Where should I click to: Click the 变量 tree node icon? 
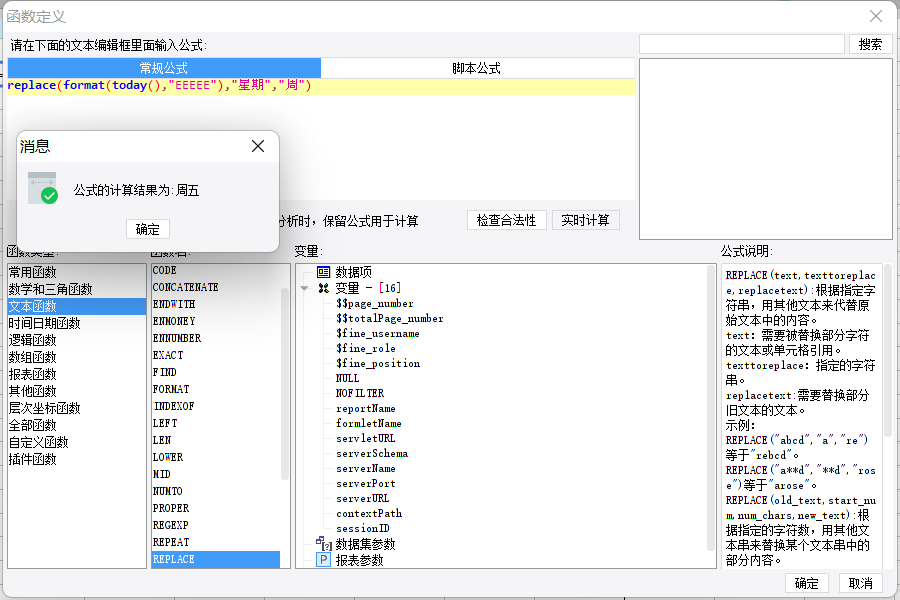click(x=324, y=288)
